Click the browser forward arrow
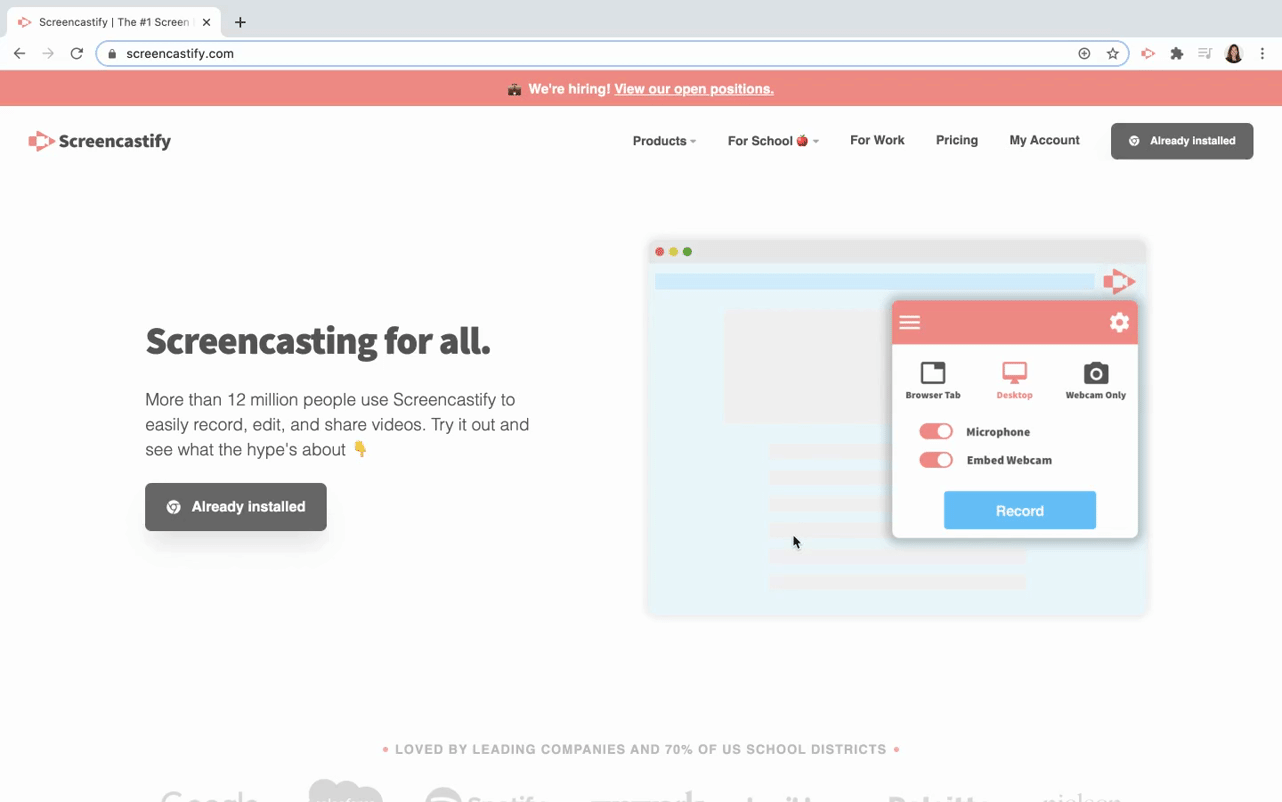This screenshot has width=1282, height=802. click(x=48, y=53)
